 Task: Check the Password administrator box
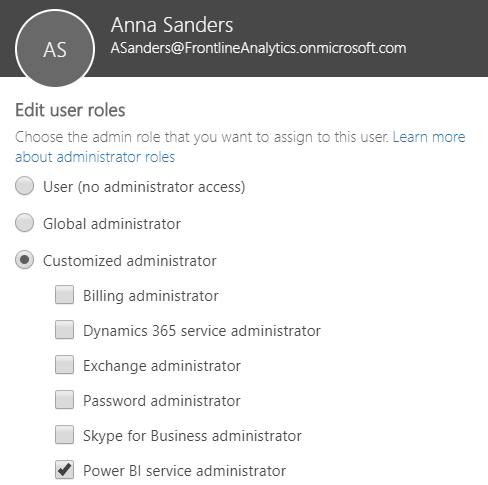64,400
